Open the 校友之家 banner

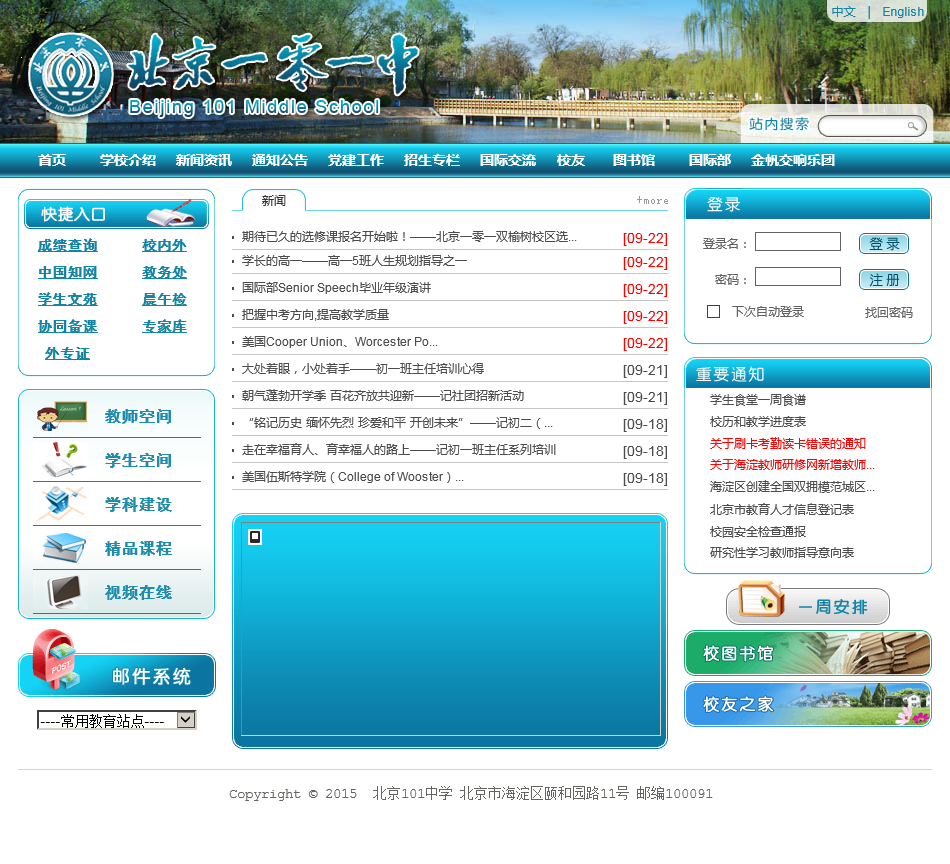[x=808, y=704]
